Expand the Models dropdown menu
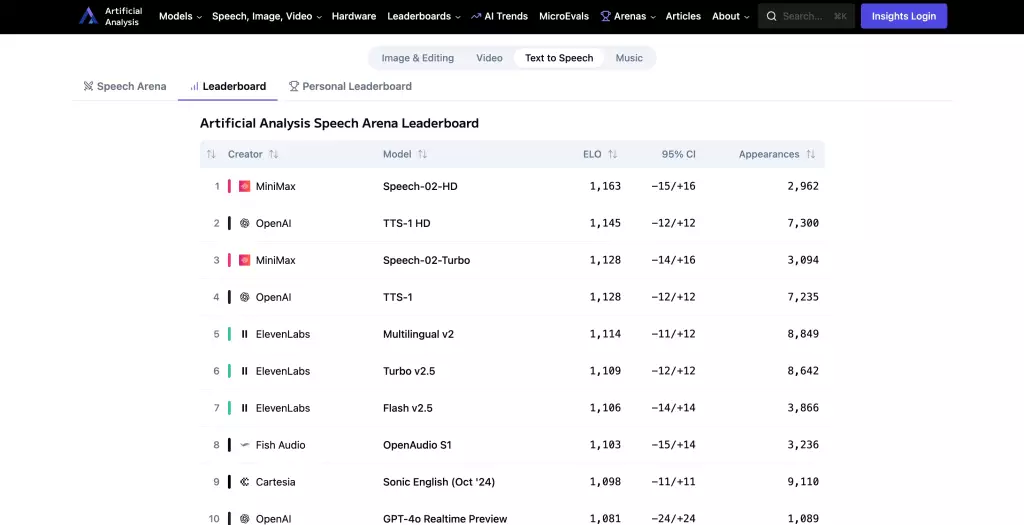 click(x=180, y=16)
